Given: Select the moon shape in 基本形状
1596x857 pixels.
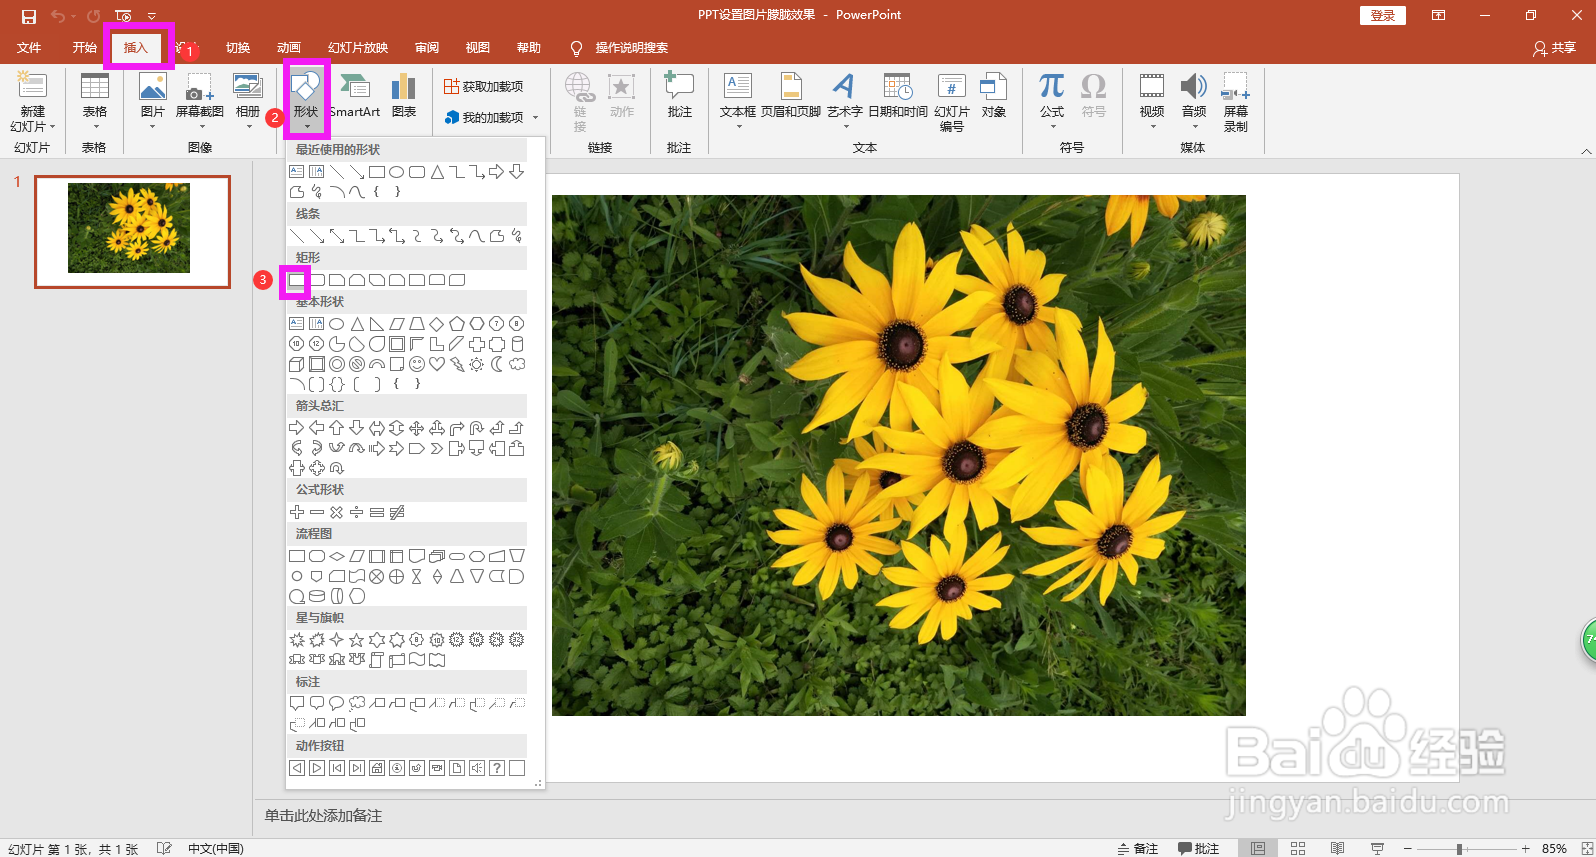Looking at the screenshot, I should (497, 364).
